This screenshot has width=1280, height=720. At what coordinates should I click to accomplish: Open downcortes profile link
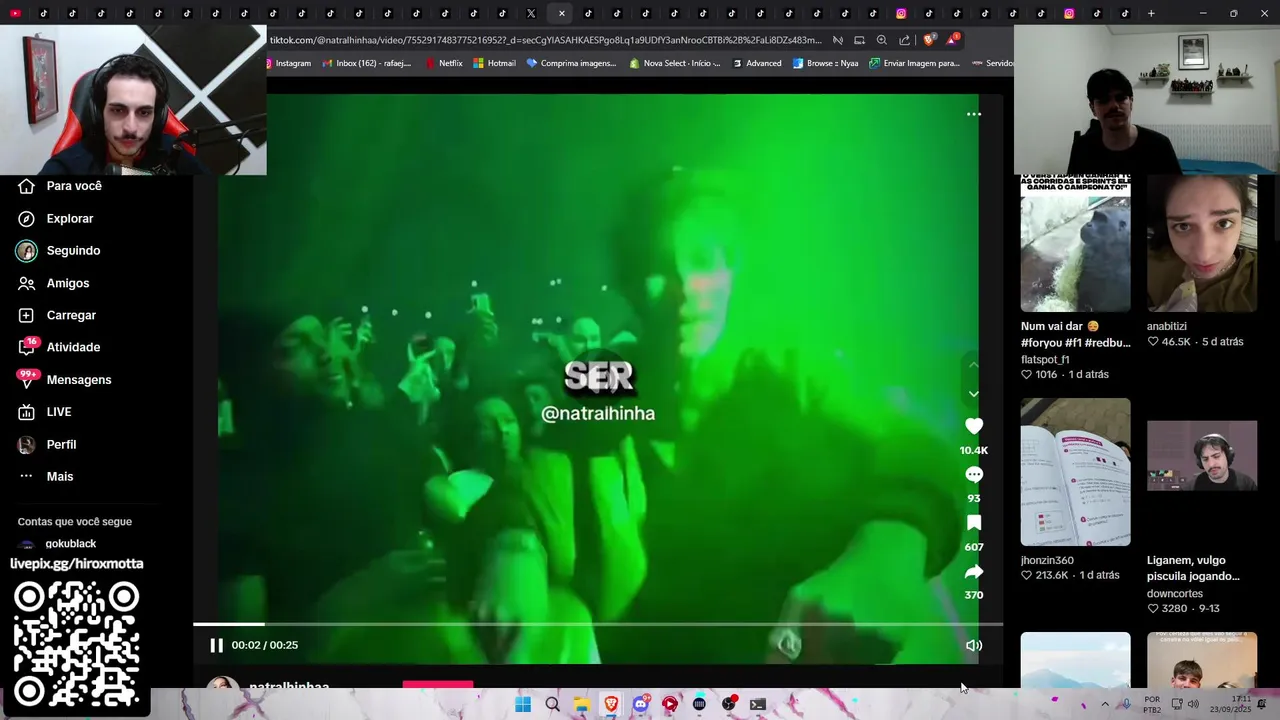click(1175, 593)
